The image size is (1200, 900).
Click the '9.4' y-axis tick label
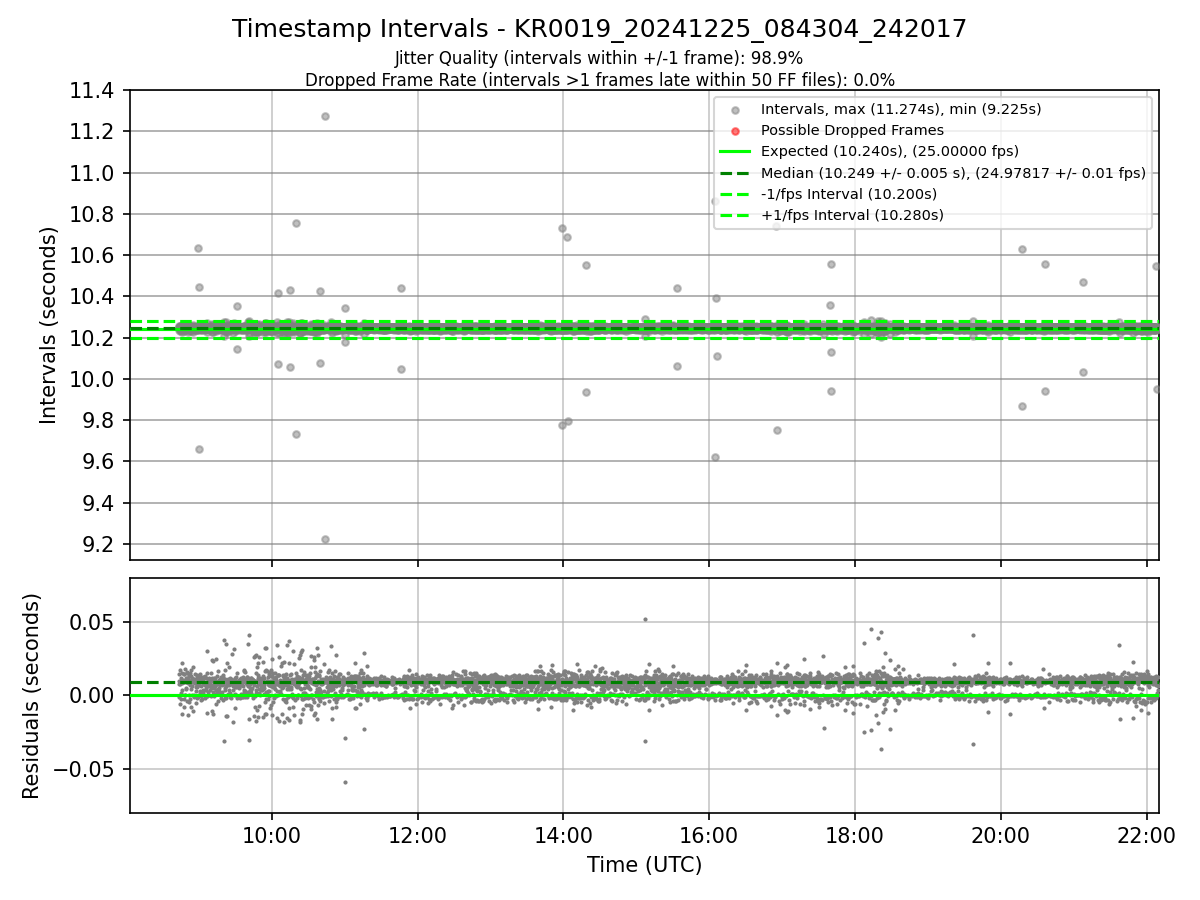click(x=100, y=503)
